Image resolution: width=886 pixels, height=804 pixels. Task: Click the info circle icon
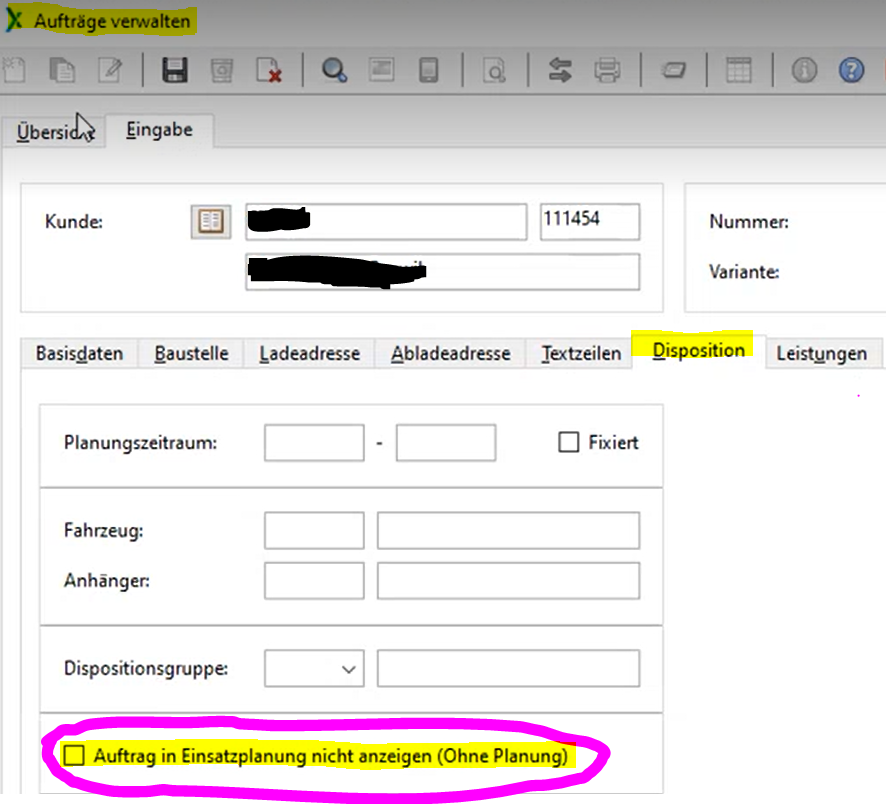click(x=805, y=70)
